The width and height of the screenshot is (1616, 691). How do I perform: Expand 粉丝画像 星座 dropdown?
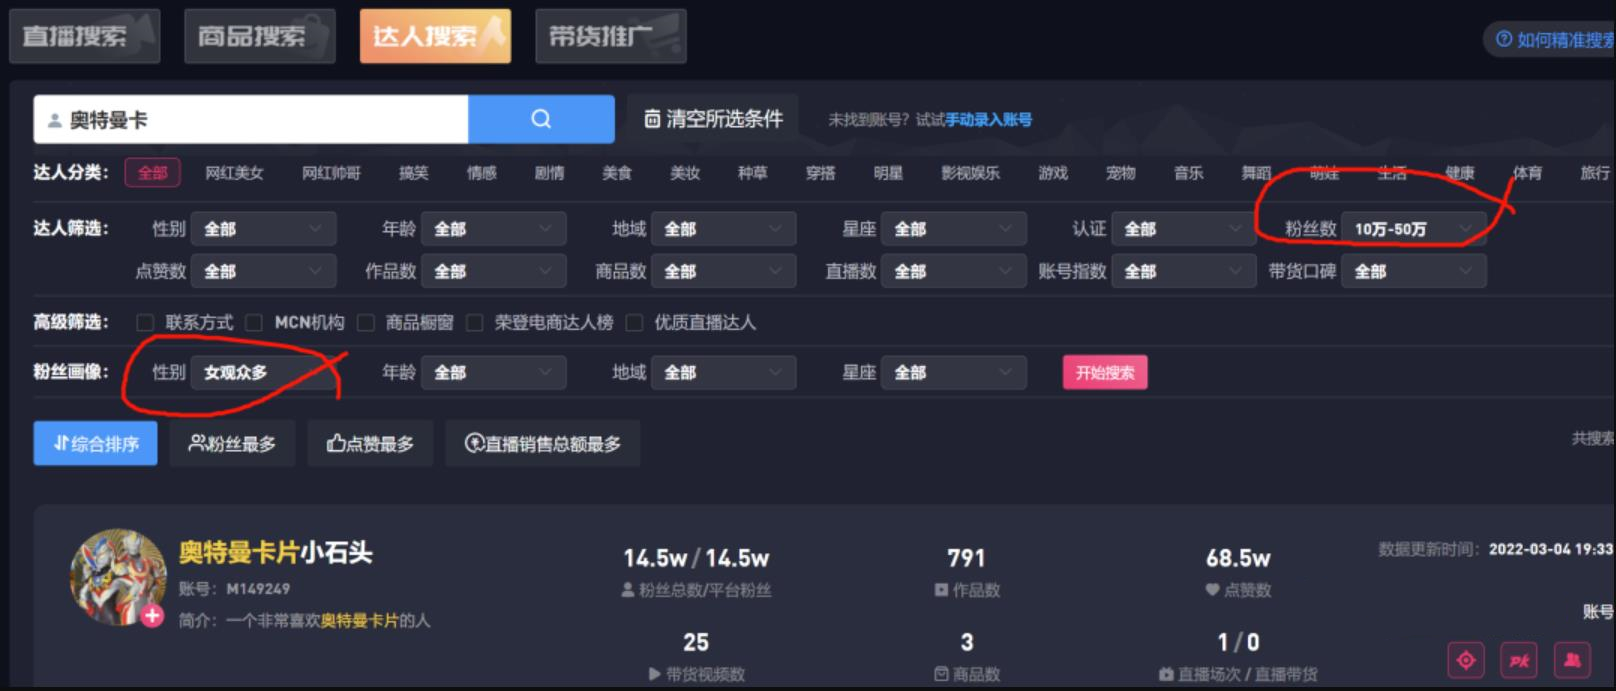click(x=953, y=372)
